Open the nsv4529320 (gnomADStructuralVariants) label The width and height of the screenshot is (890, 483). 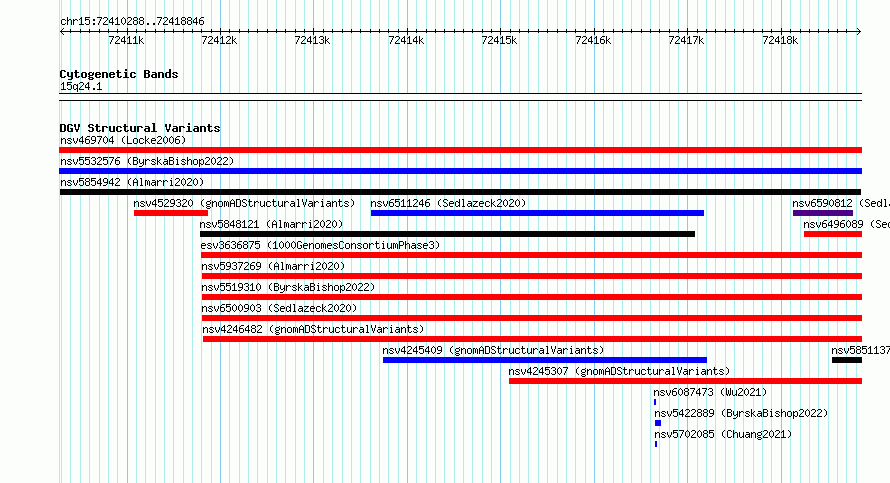(244, 203)
